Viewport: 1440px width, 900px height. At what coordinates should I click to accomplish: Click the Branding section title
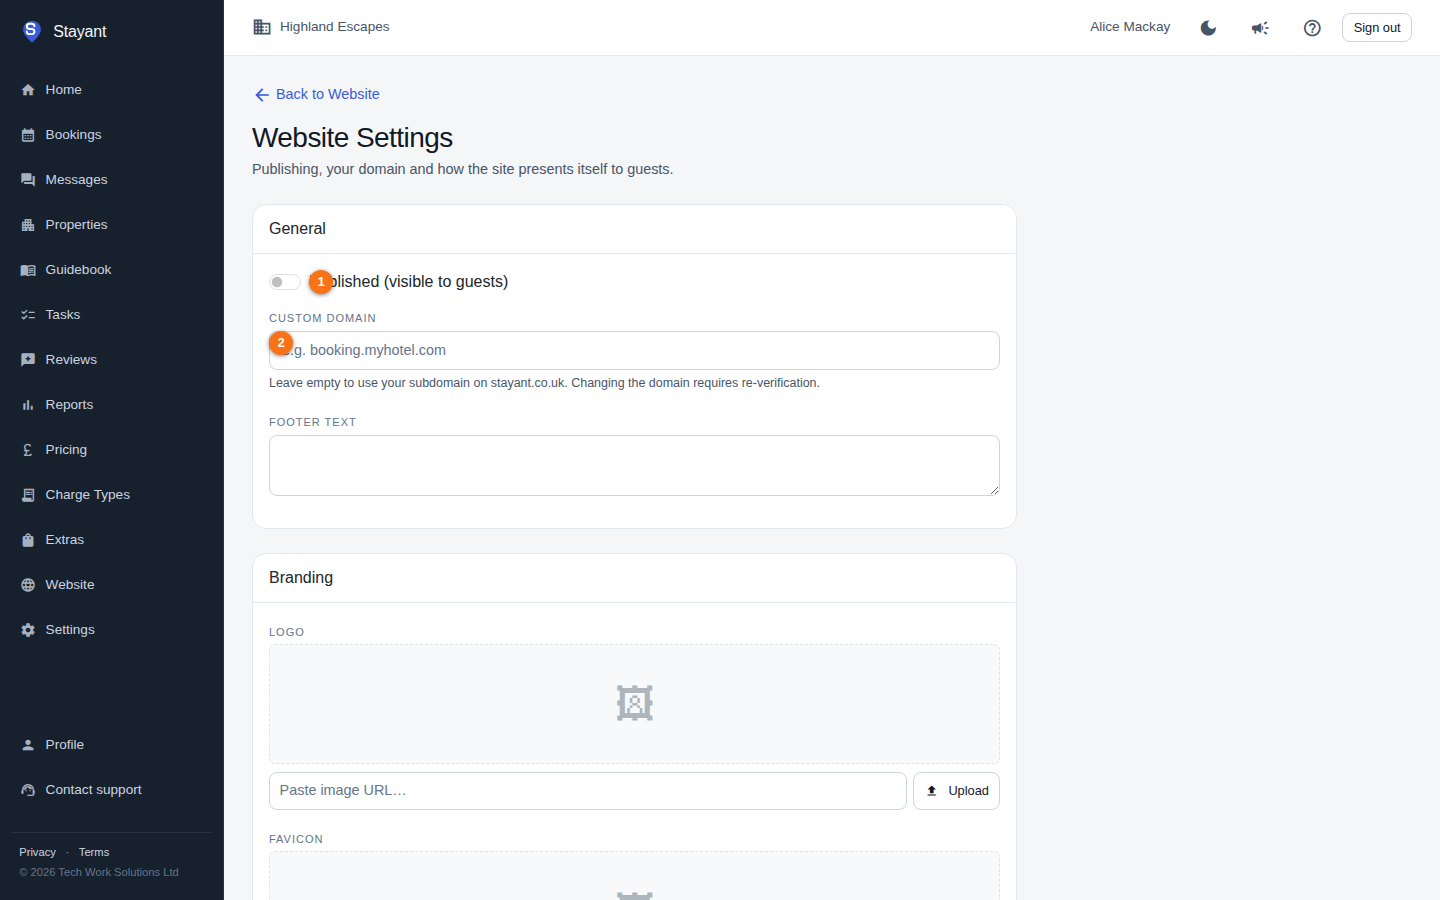301,578
